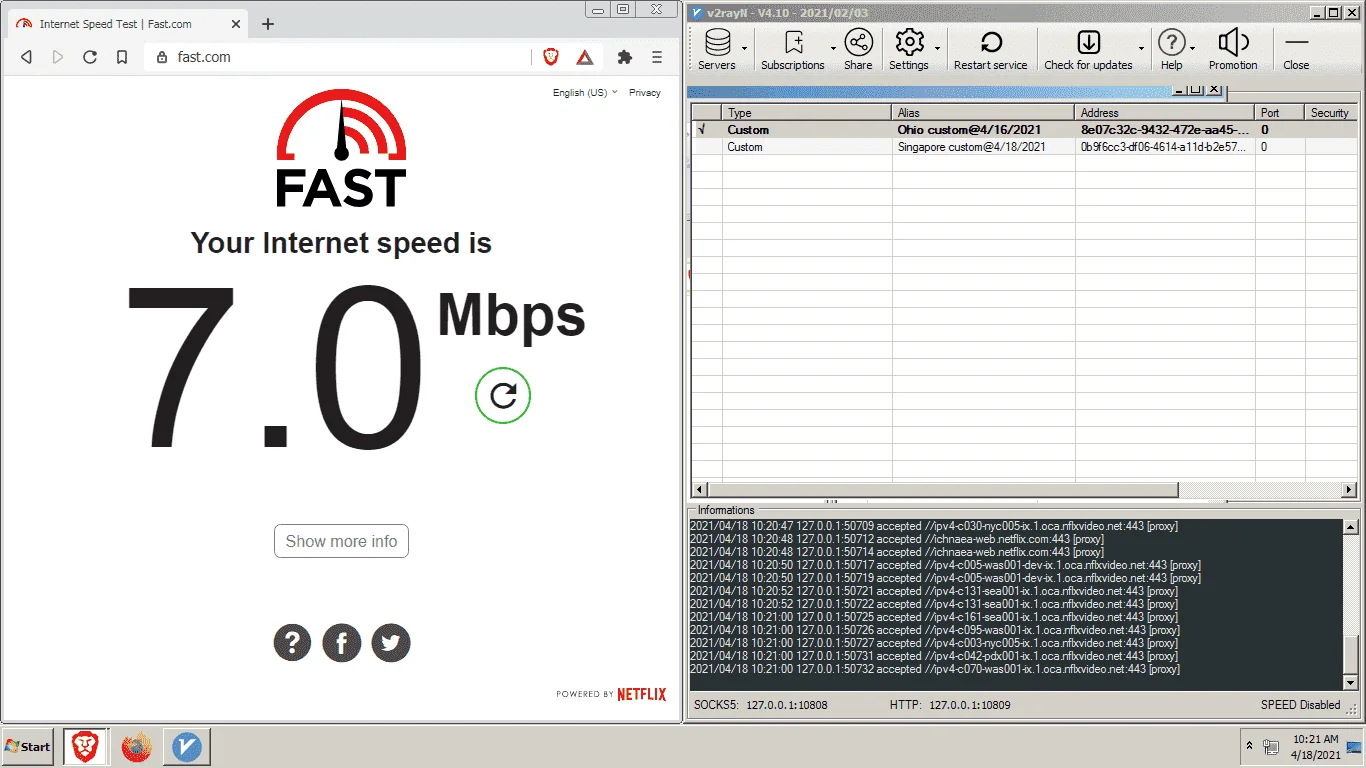Expand the Subscriptions dropdown arrow
This screenshot has width=1366, height=768.
click(833, 46)
